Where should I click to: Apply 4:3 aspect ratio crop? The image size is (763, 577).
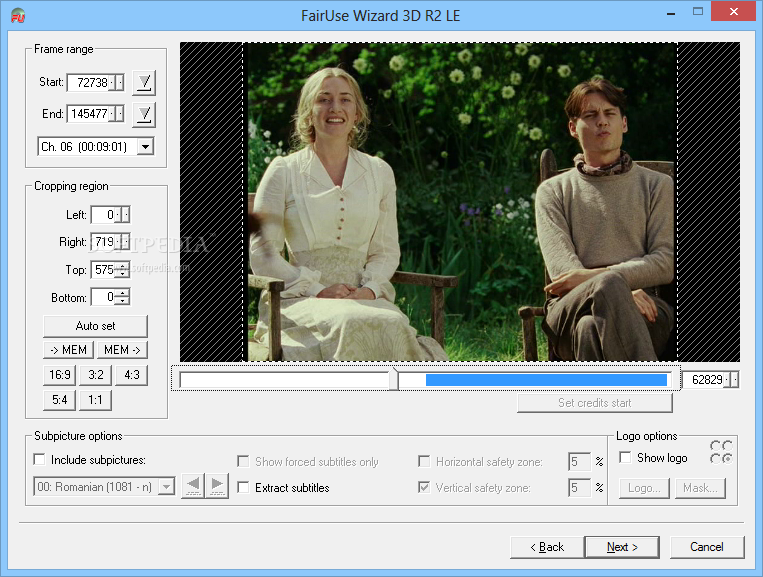(x=131, y=375)
